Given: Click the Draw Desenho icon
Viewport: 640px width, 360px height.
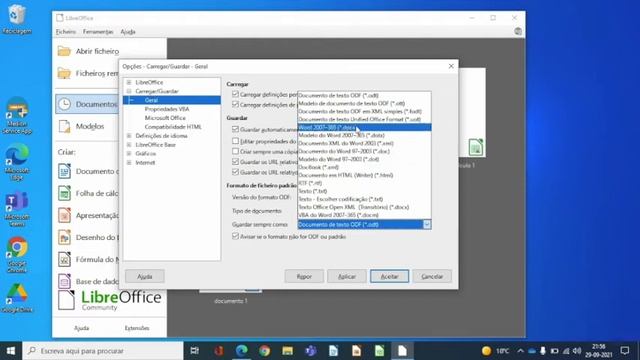Looking at the screenshot, I should 64,237.
